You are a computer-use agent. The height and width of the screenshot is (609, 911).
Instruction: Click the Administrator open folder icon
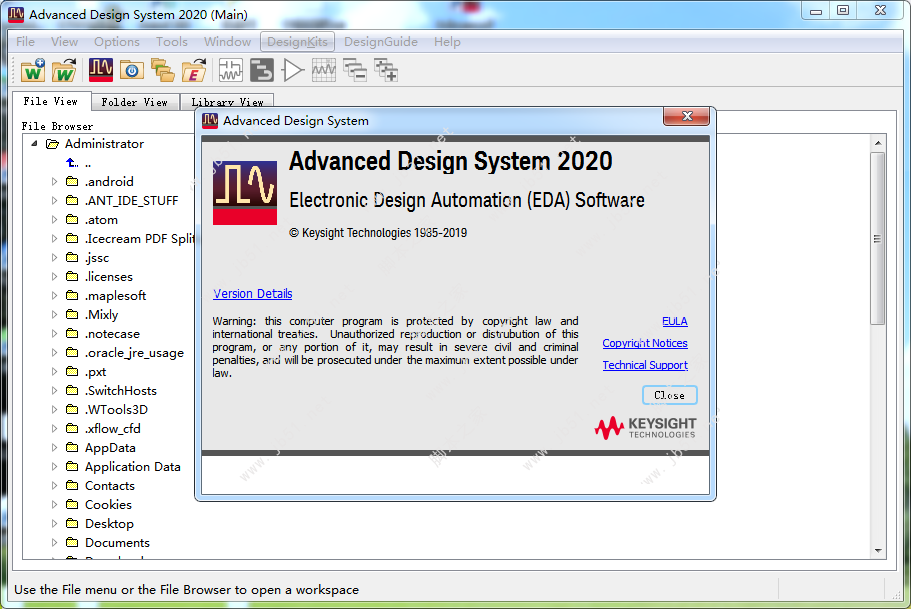point(52,144)
